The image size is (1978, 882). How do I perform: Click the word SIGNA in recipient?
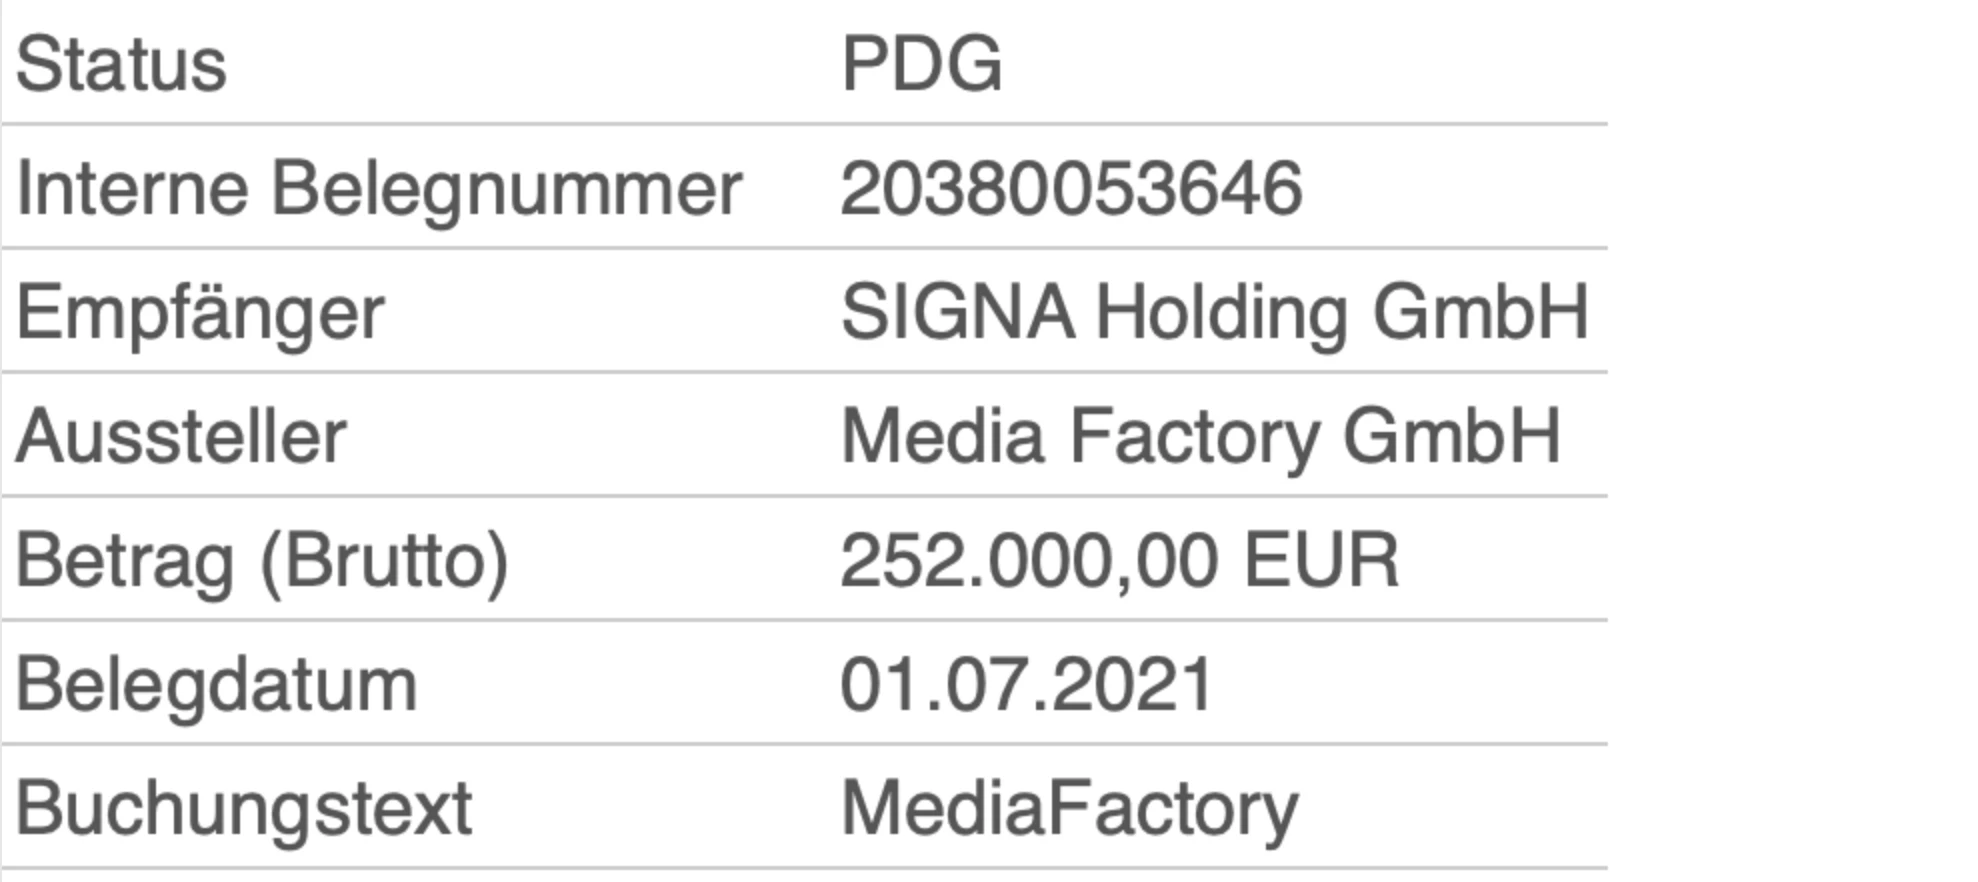[x=958, y=313]
